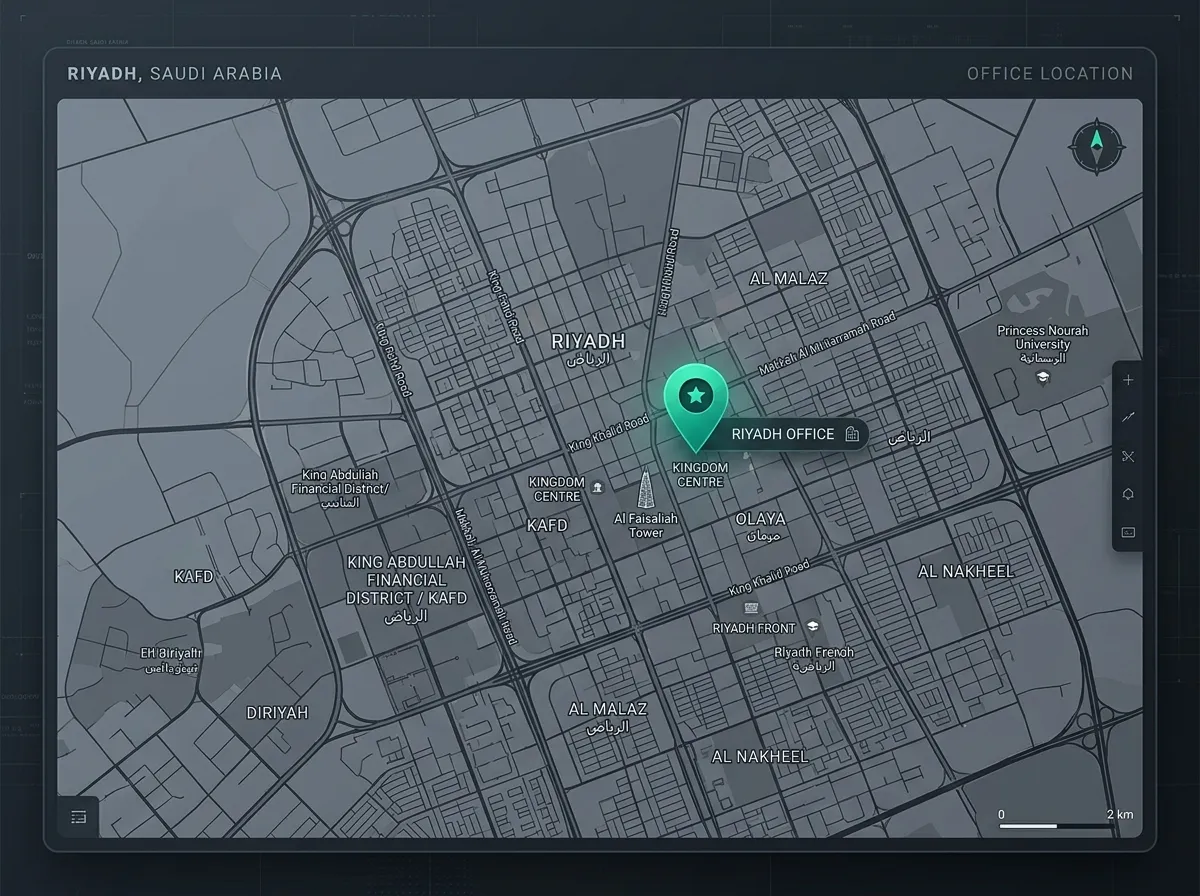Click the "Princess Nourah University" label
Image resolution: width=1200 pixels, height=896 pixels.
[x=1043, y=337]
